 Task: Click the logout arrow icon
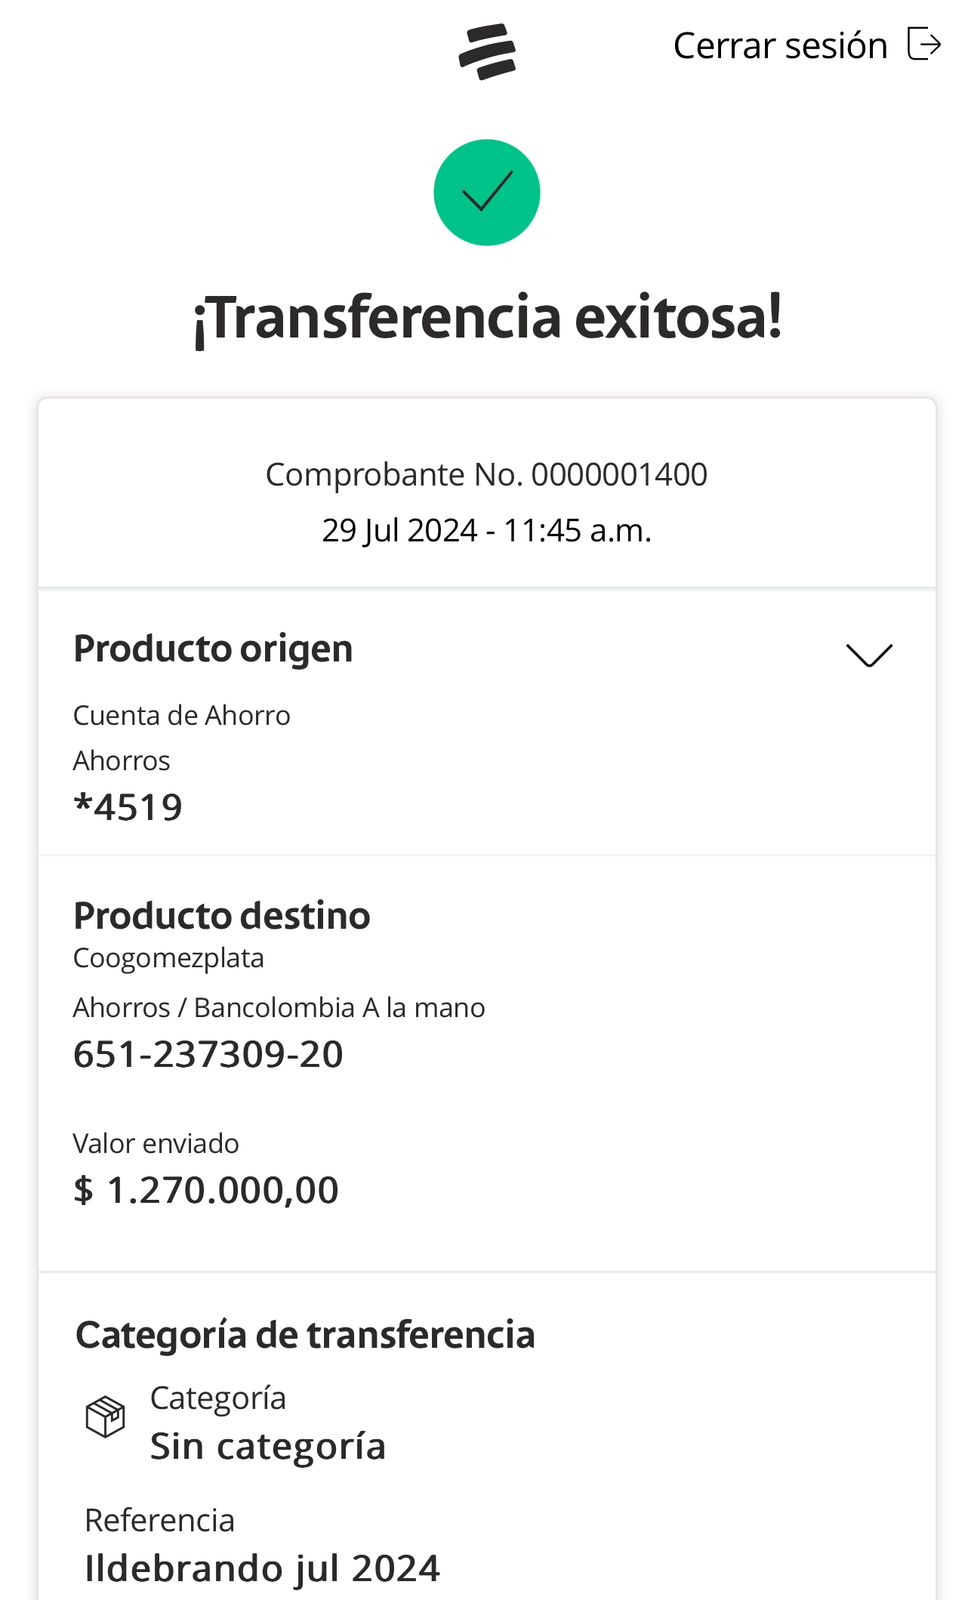[x=924, y=45]
